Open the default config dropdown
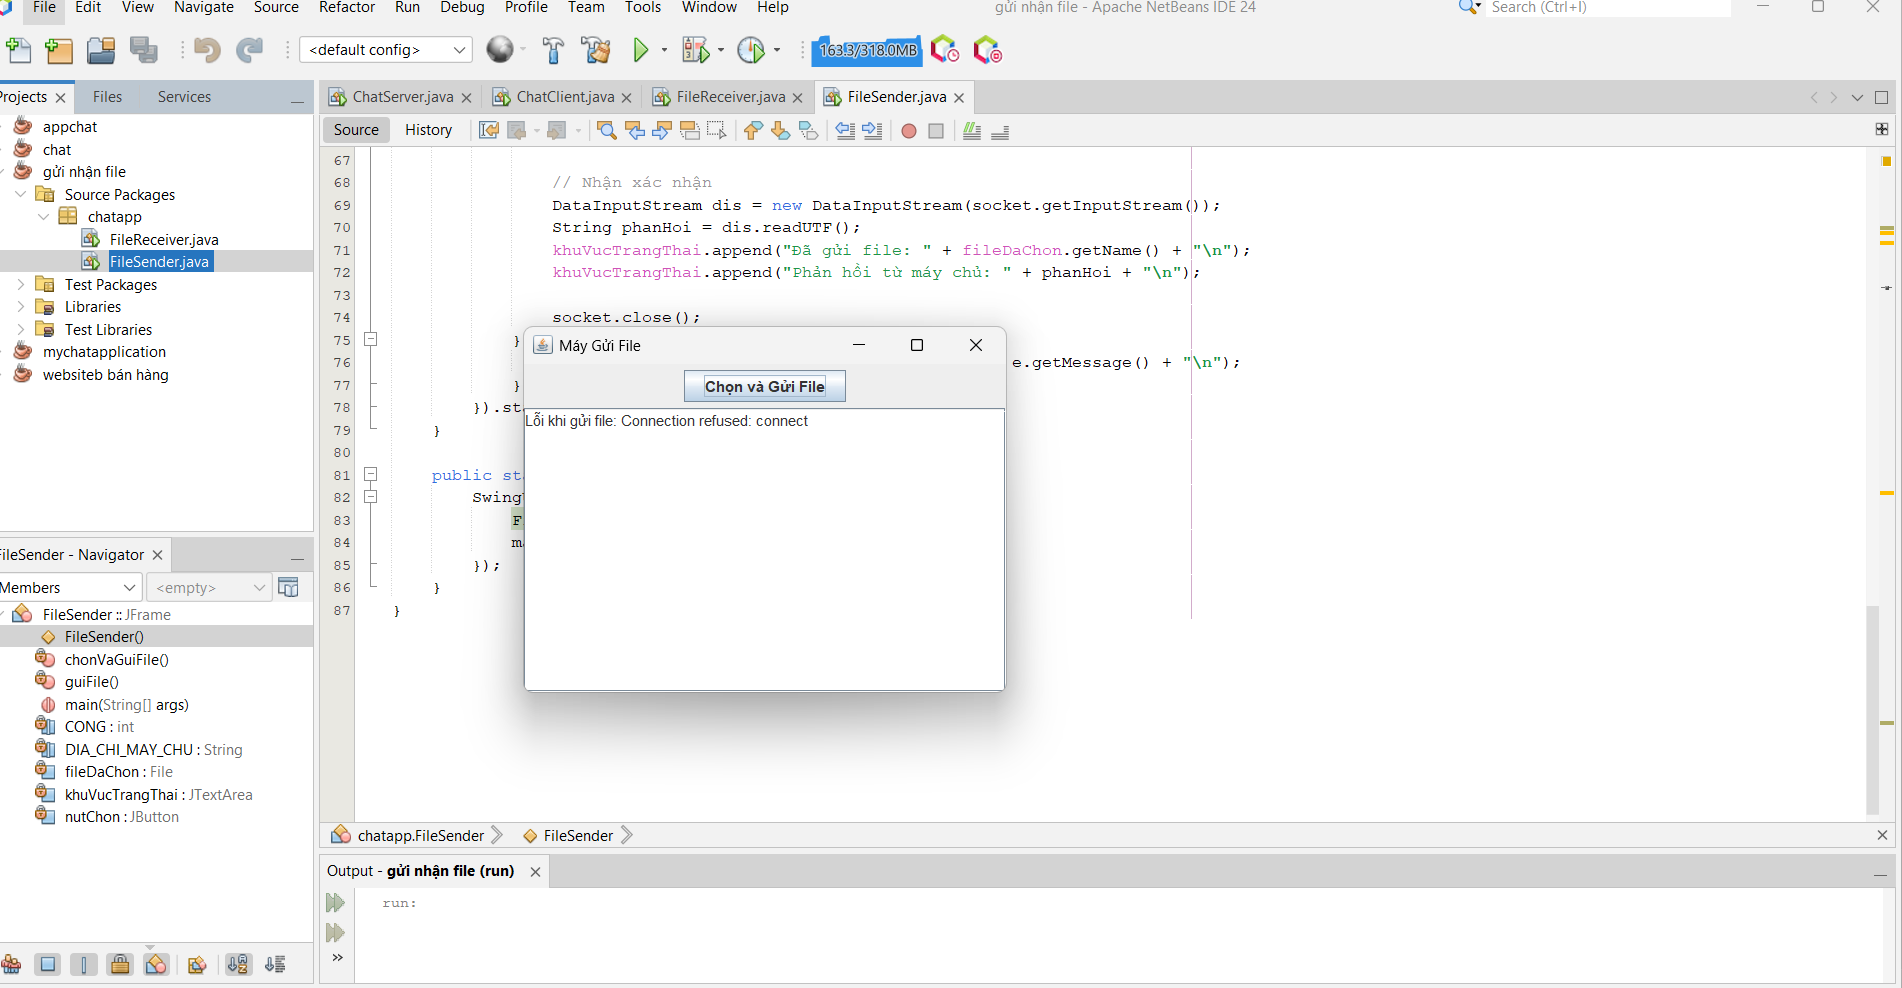The height and width of the screenshot is (988, 1902). click(385, 50)
